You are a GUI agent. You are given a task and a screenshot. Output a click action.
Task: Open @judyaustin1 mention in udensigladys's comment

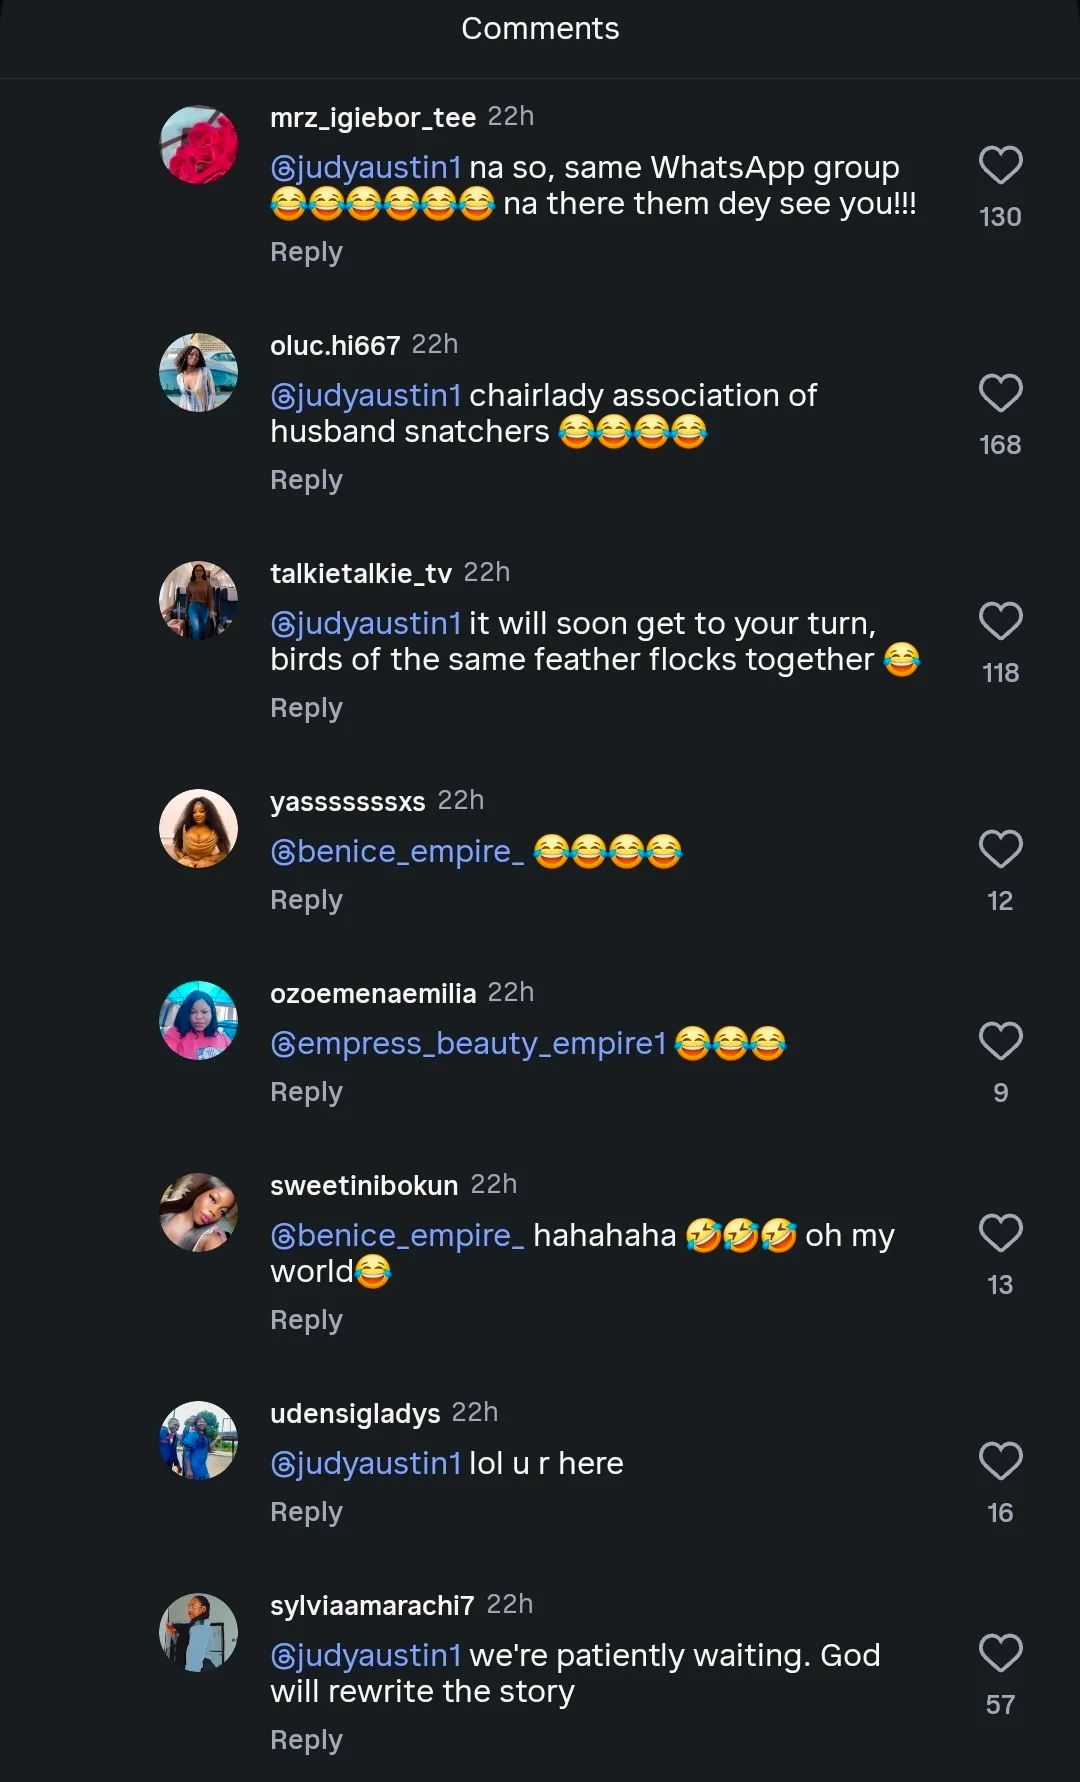(x=366, y=1463)
